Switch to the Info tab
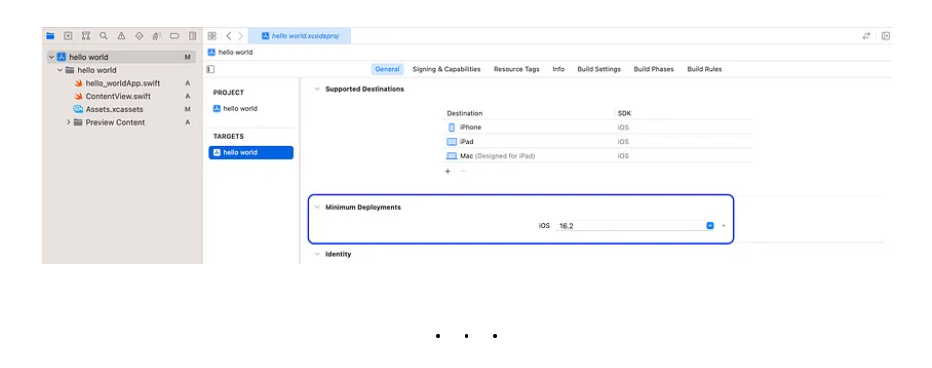The height and width of the screenshot is (368, 932). [x=558, y=69]
